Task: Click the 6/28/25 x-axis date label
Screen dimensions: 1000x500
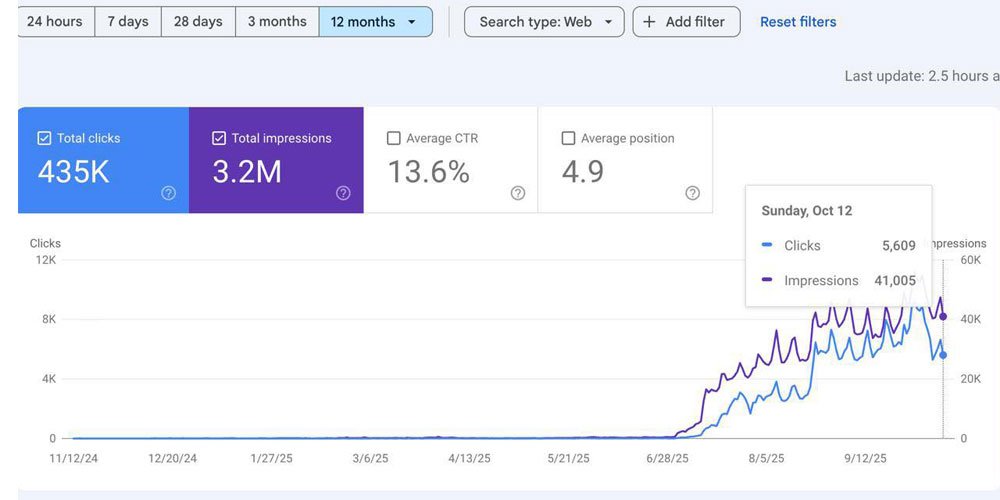Action: [667, 459]
